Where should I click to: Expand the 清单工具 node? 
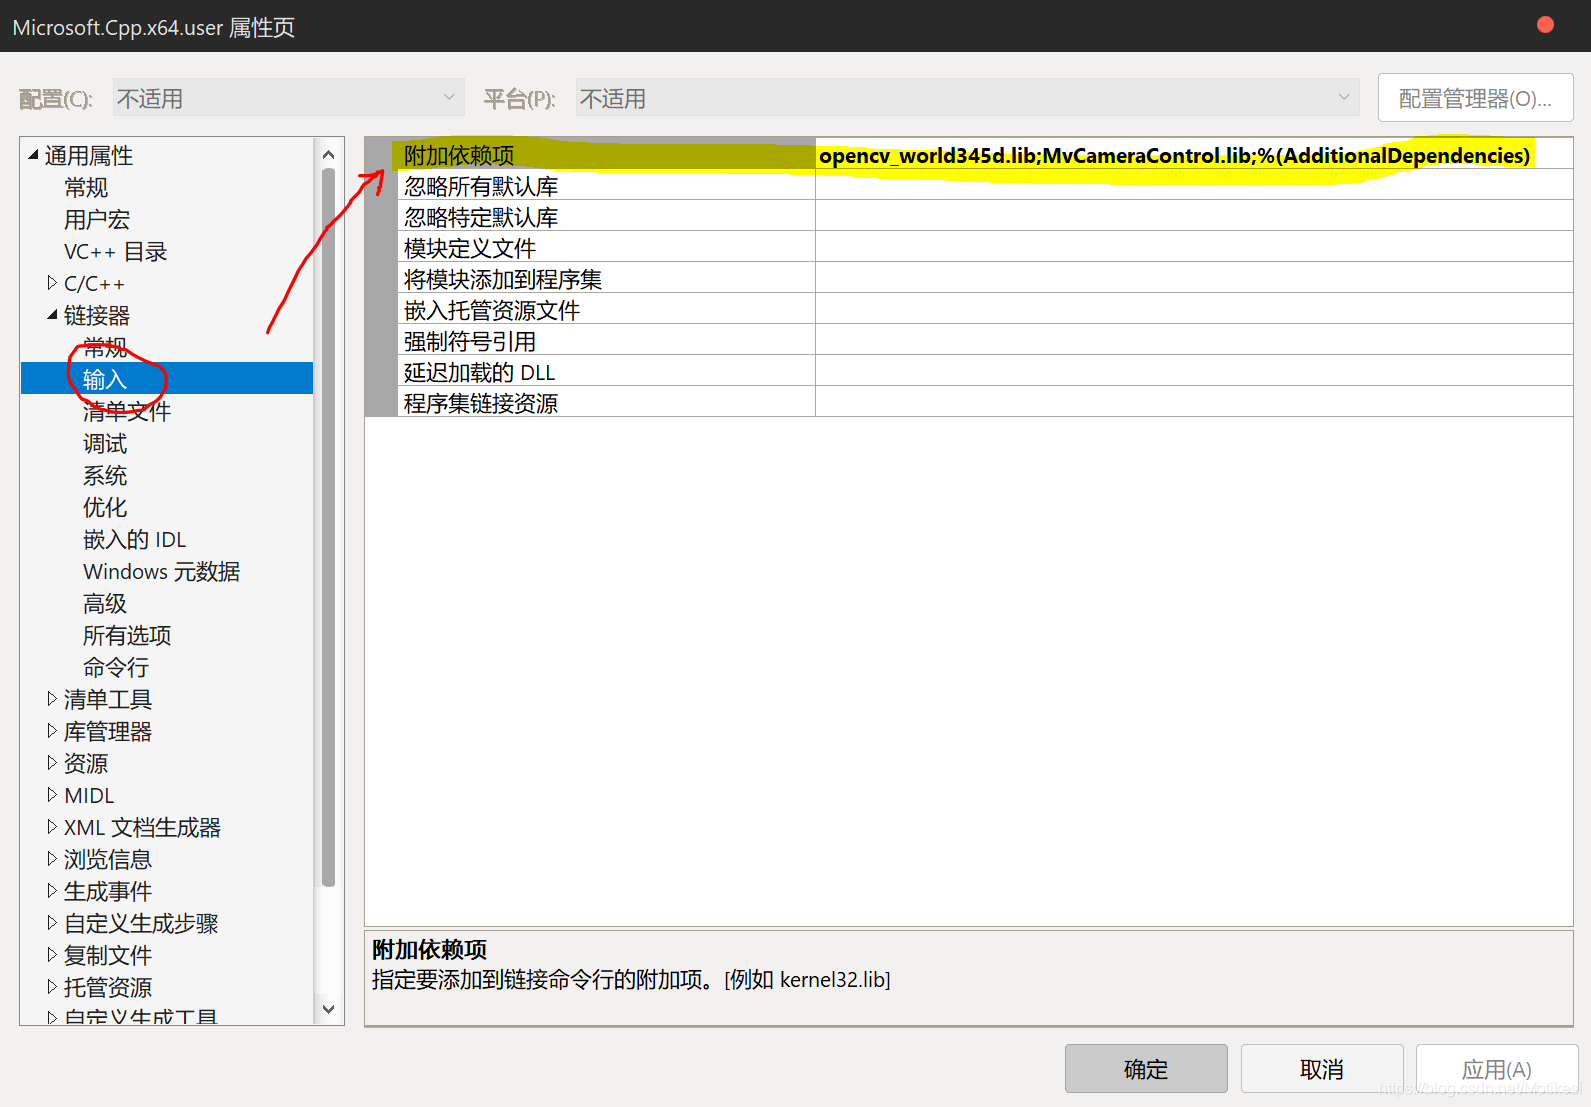pyautogui.click(x=52, y=699)
